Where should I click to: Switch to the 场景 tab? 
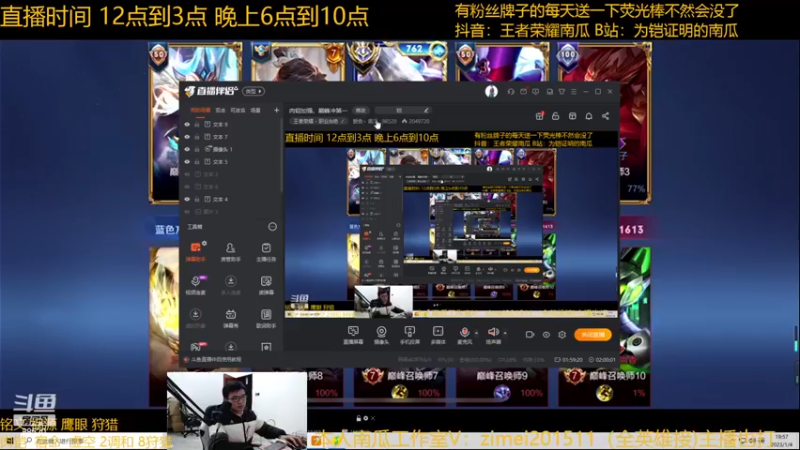256,110
